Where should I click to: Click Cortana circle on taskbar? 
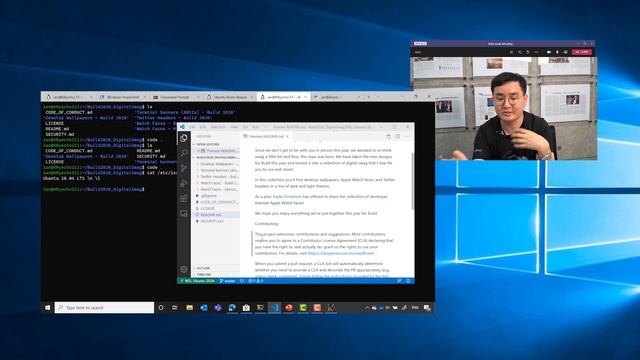tap(161, 308)
